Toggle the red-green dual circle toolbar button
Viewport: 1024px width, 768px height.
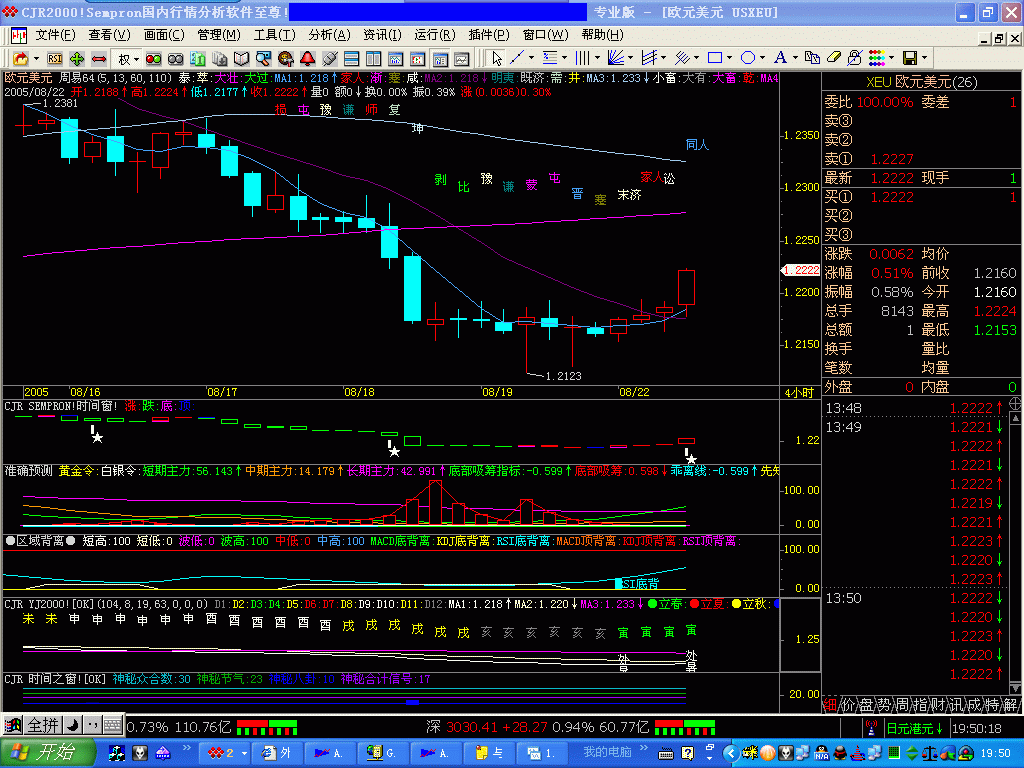[x=155, y=59]
